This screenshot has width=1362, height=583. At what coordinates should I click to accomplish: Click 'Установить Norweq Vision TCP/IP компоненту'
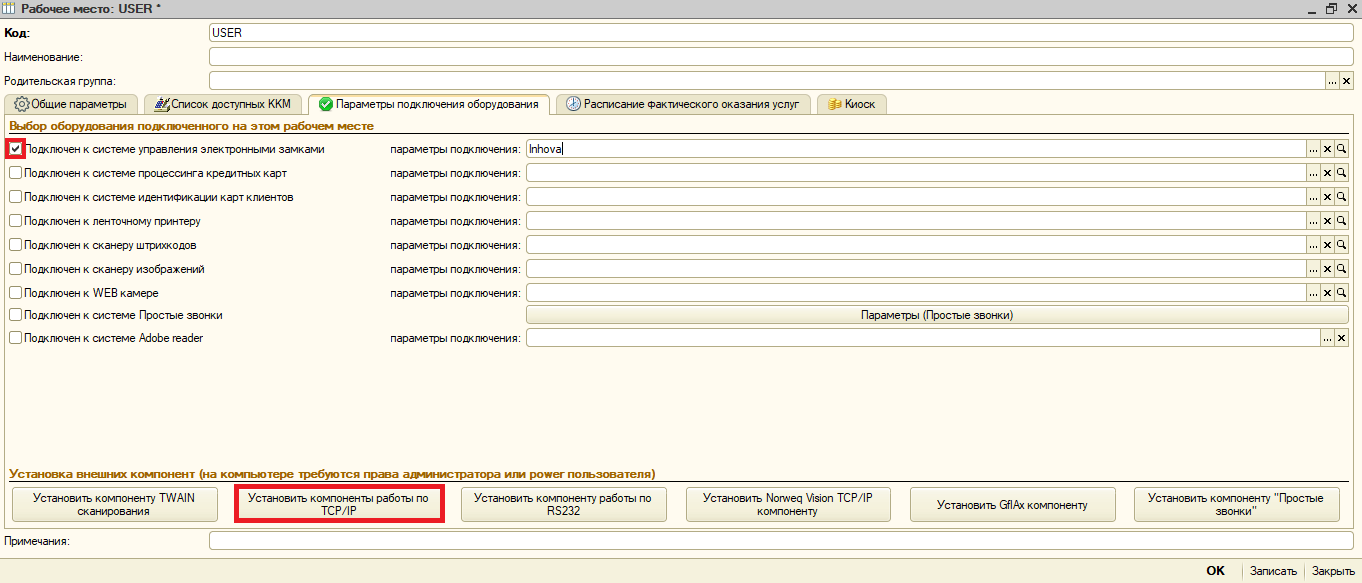pyautogui.click(x=788, y=504)
